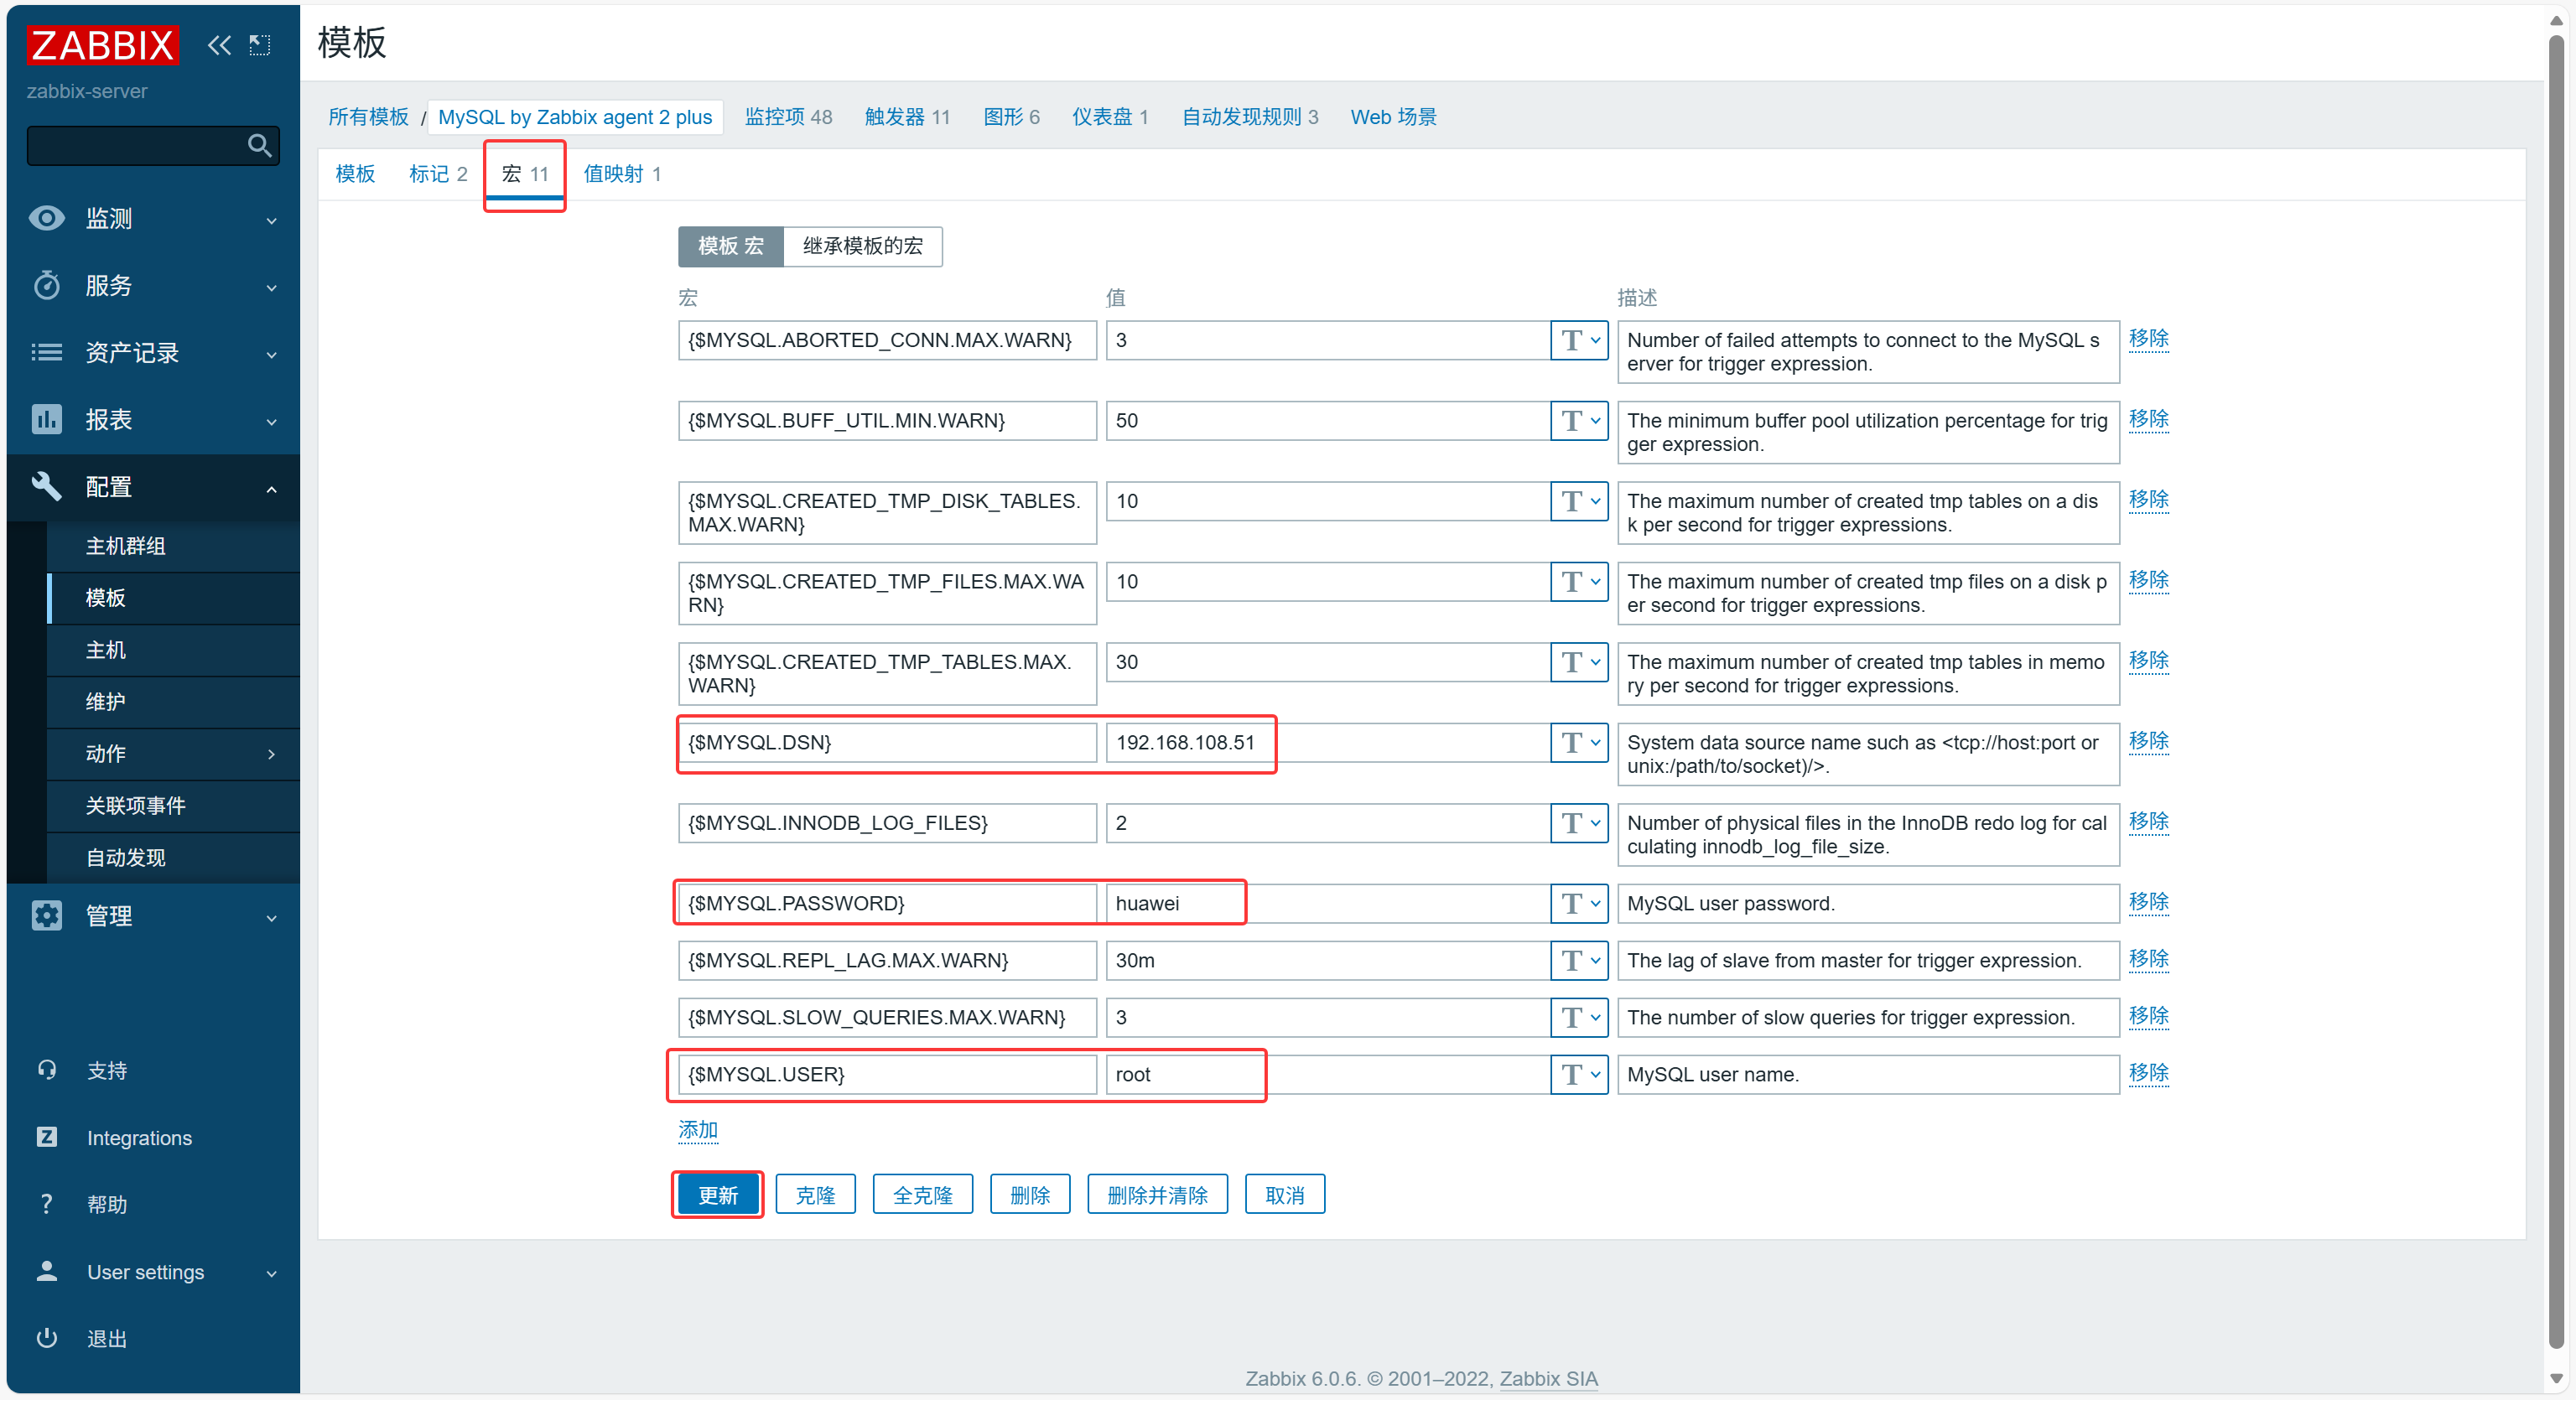
Task: Click the {$MYSQL.PASSWORD} value field
Action: (x=1328, y=903)
